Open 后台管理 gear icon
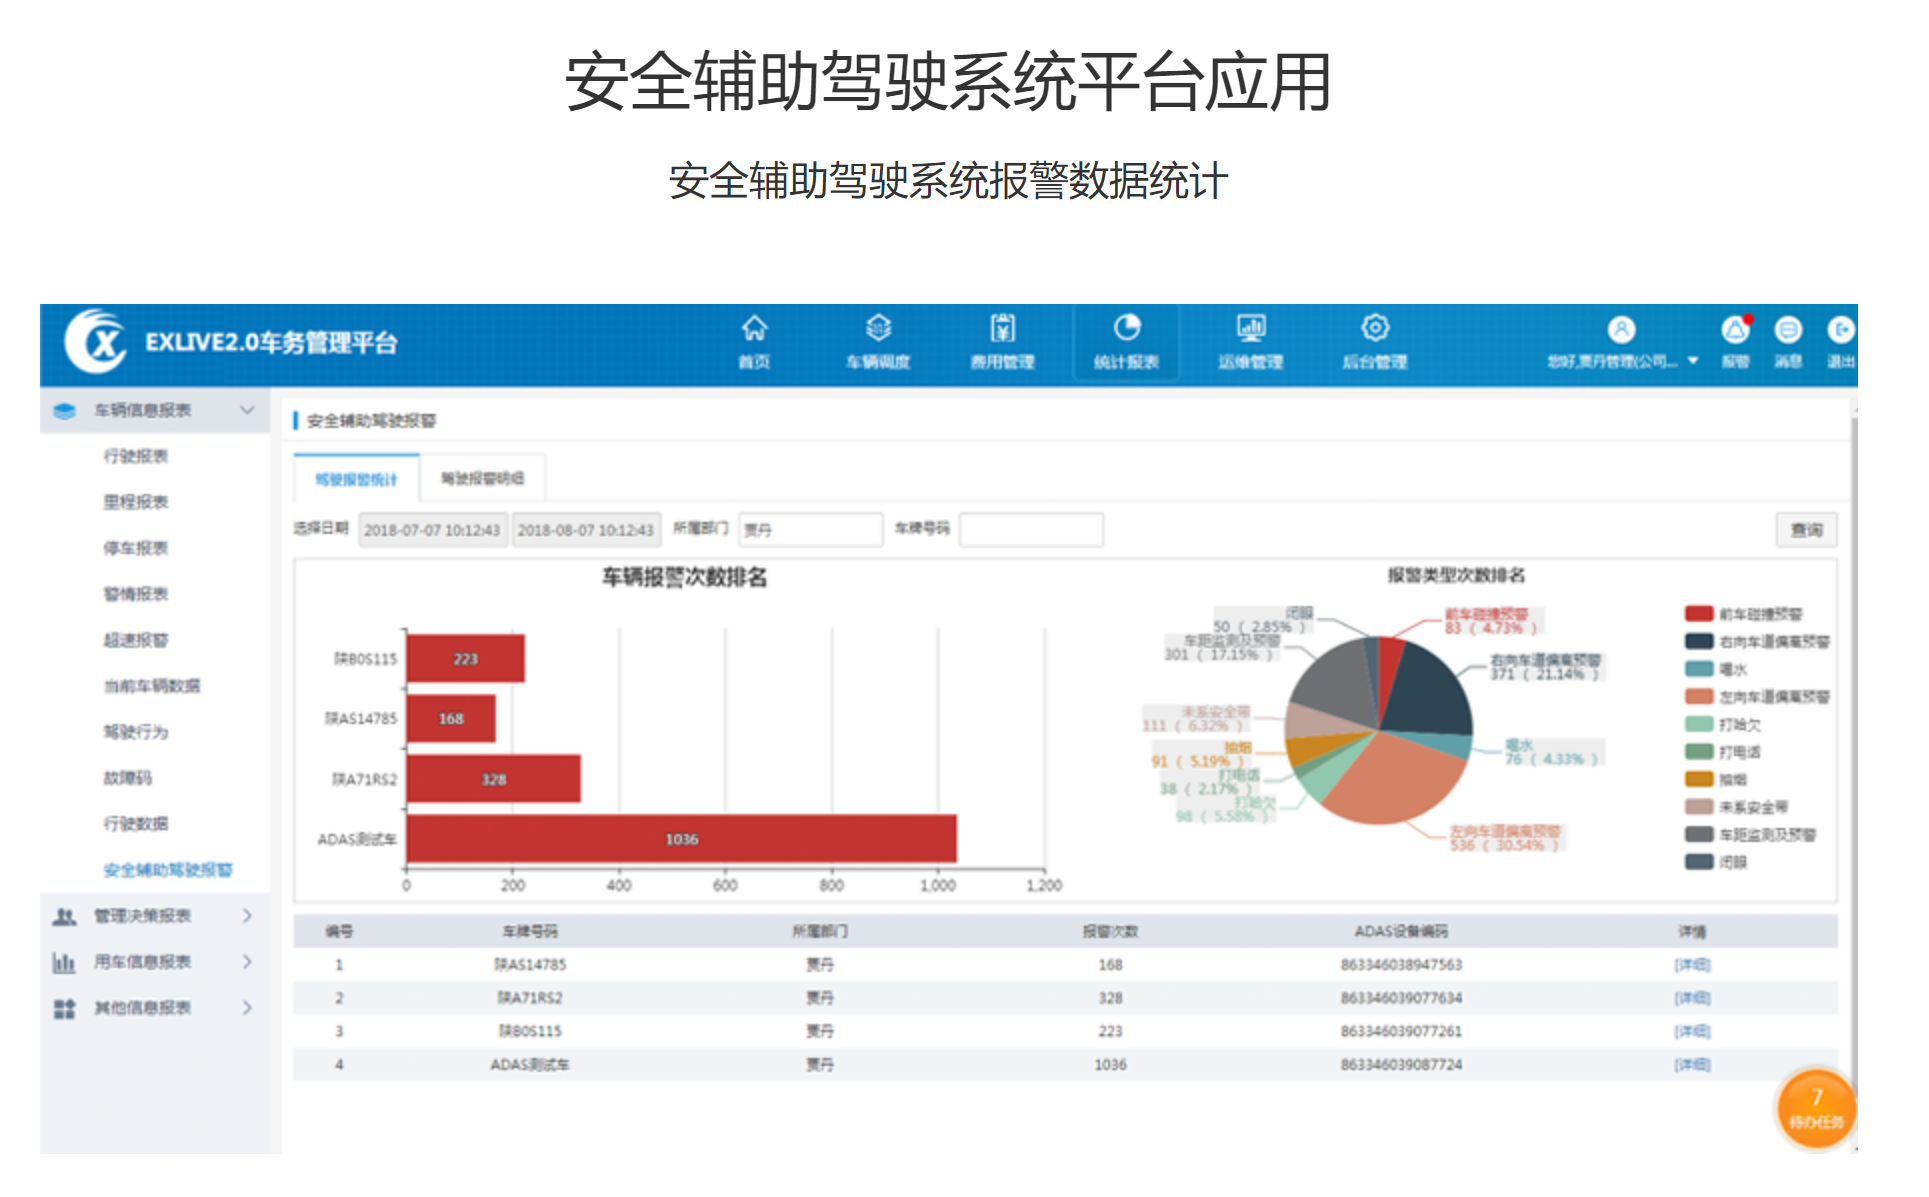 pos(1374,329)
